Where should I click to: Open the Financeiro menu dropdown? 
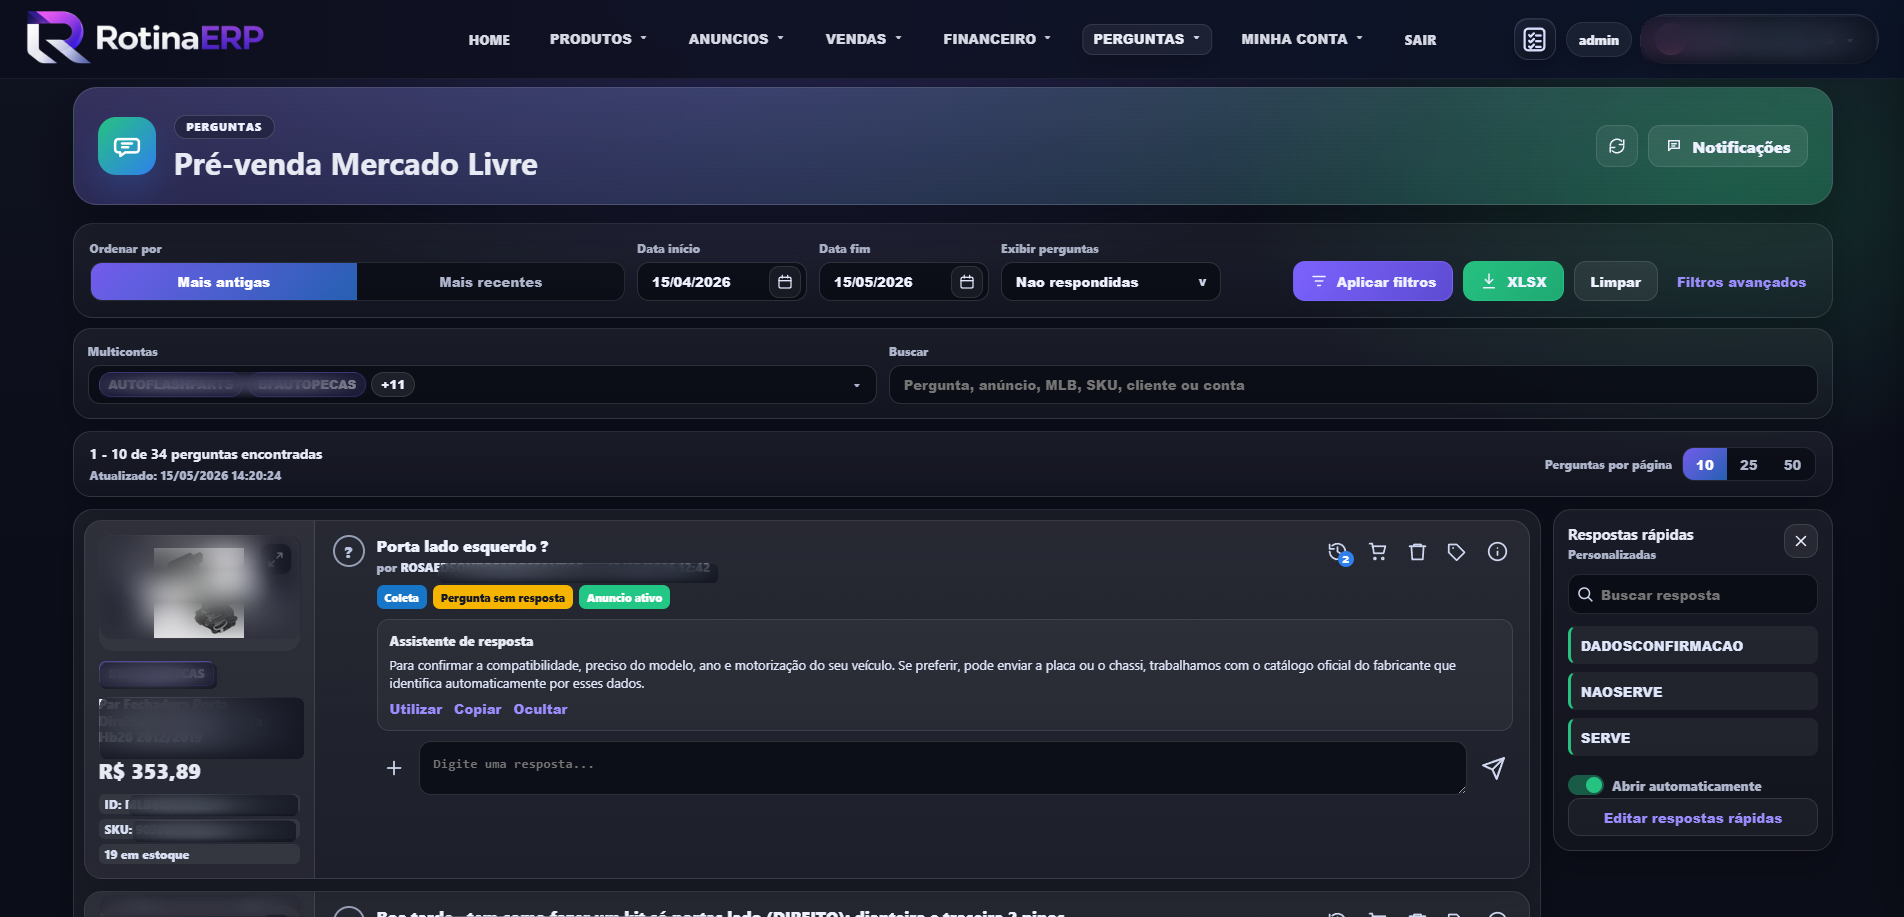[x=997, y=39]
